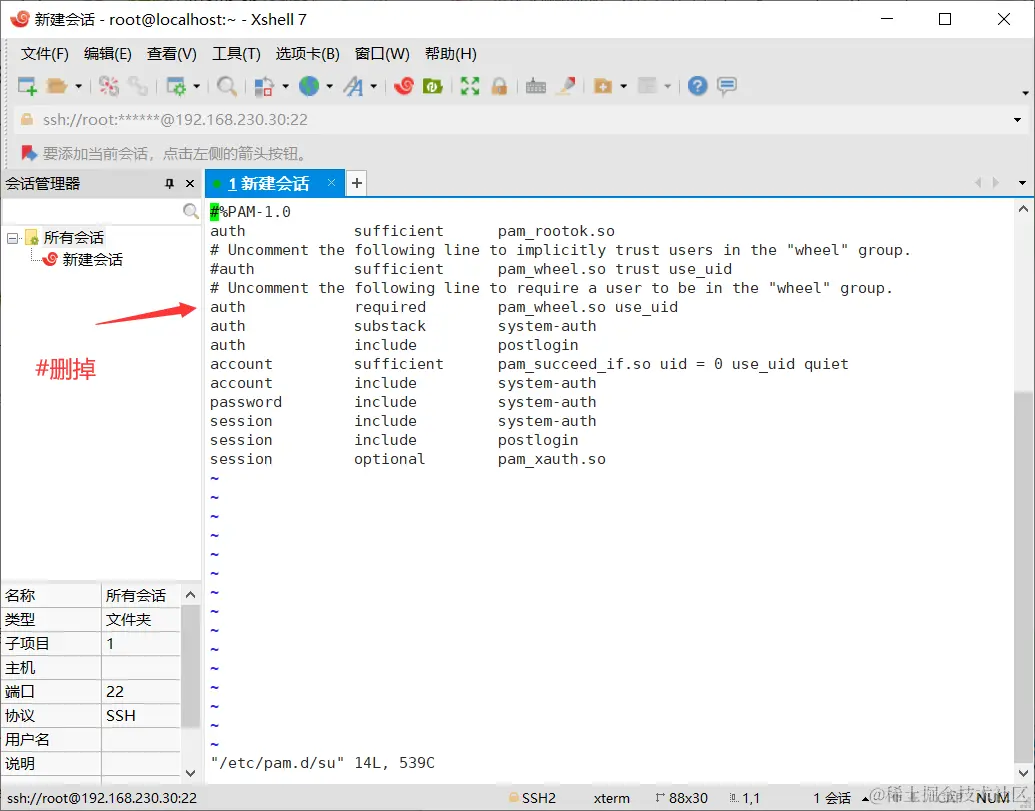The width and height of the screenshot is (1035, 811).
Task: Expand the address bar history dropdown
Action: pyautogui.click(x=1017, y=120)
